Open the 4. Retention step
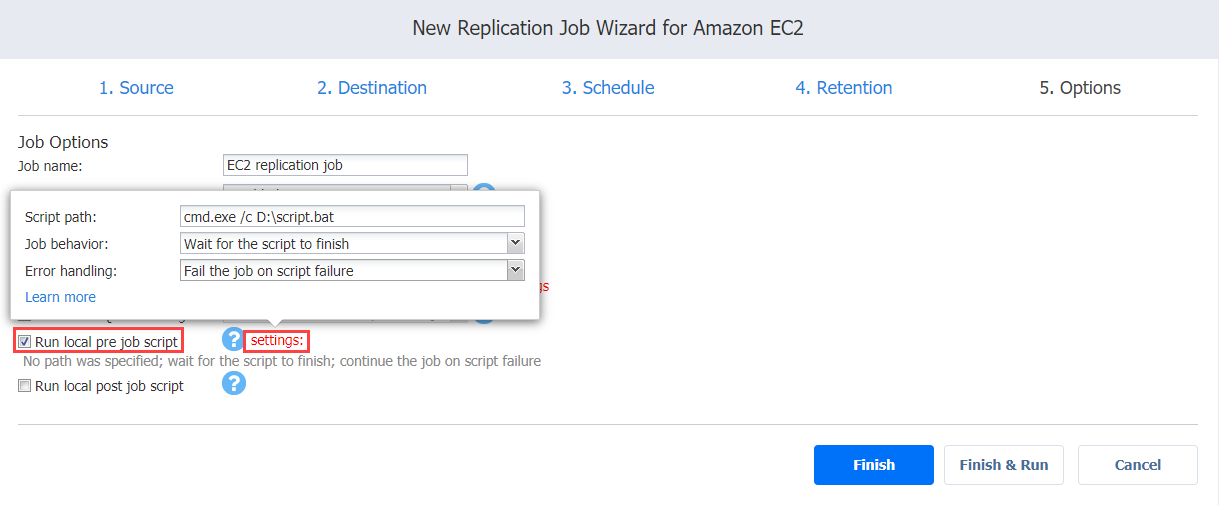This screenshot has height=505, width=1219. click(x=844, y=88)
